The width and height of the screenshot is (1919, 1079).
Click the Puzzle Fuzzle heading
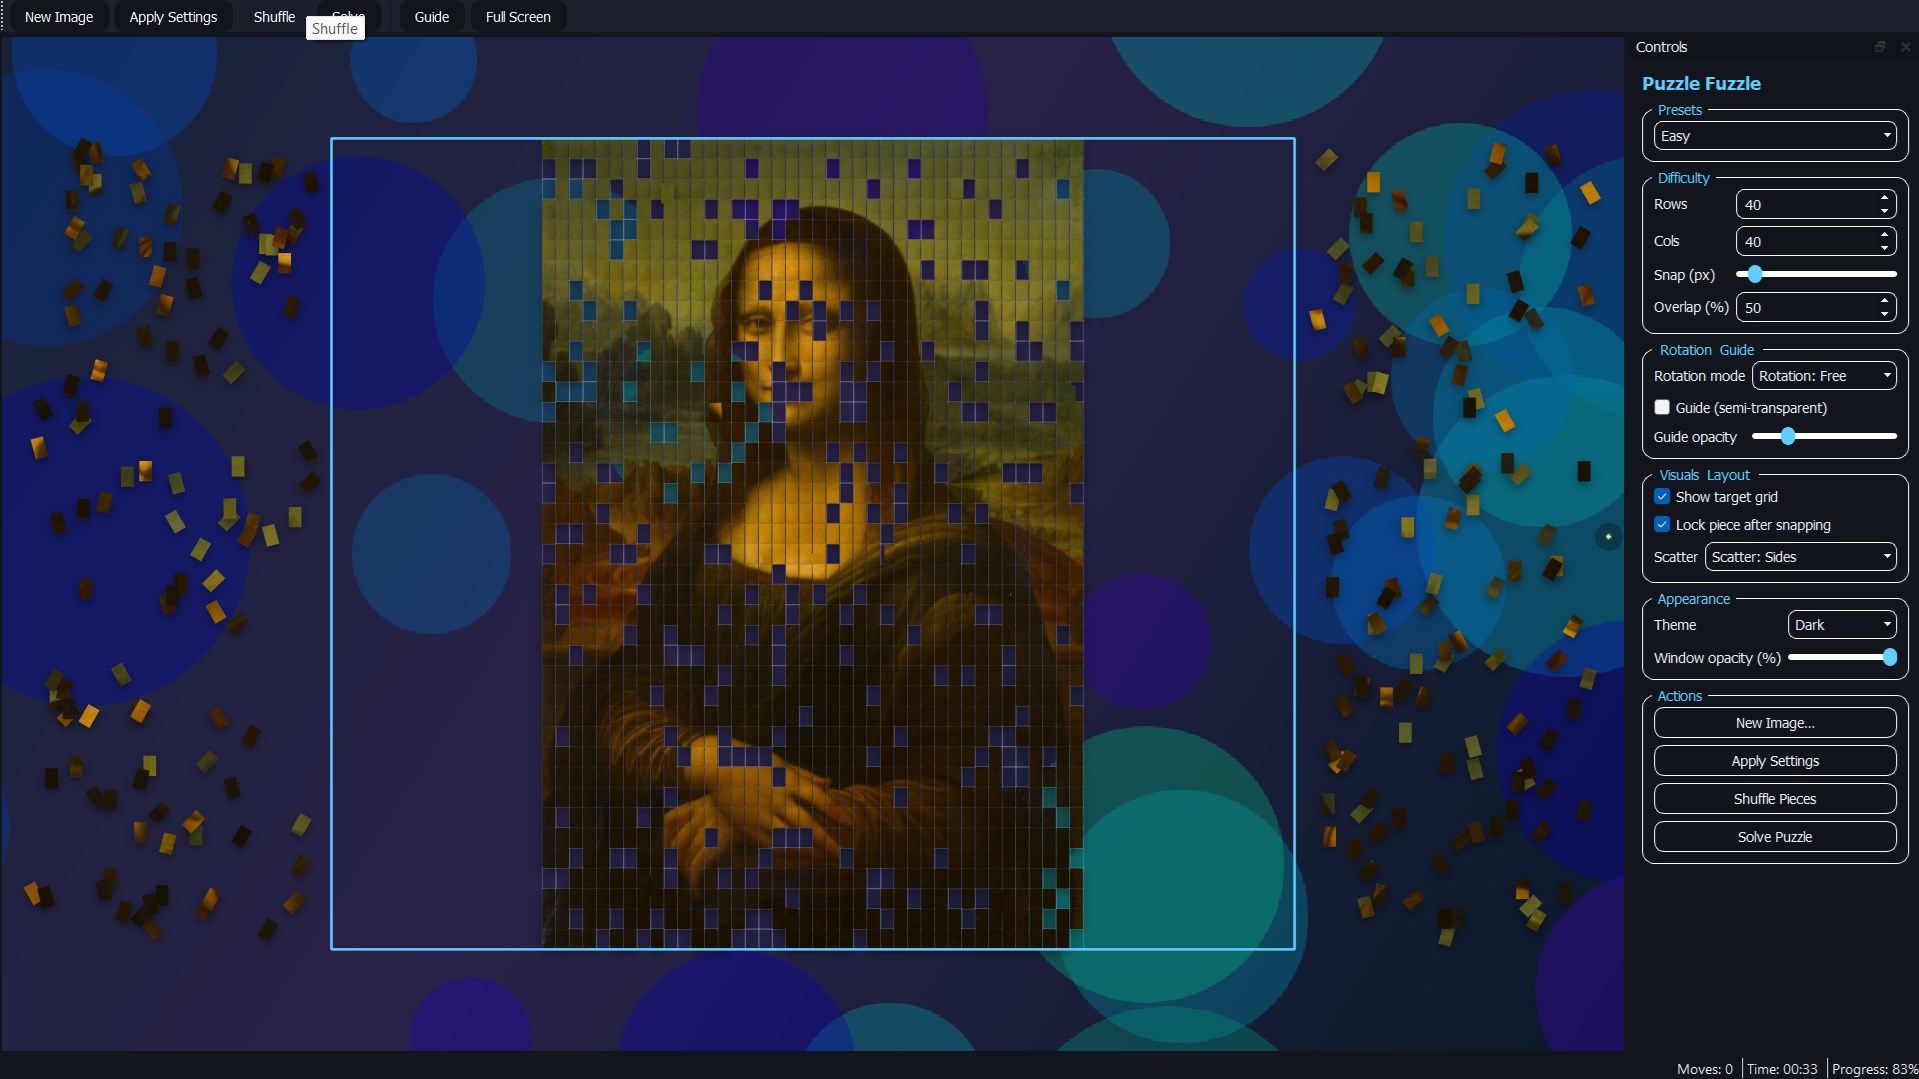click(x=1701, y=84)
